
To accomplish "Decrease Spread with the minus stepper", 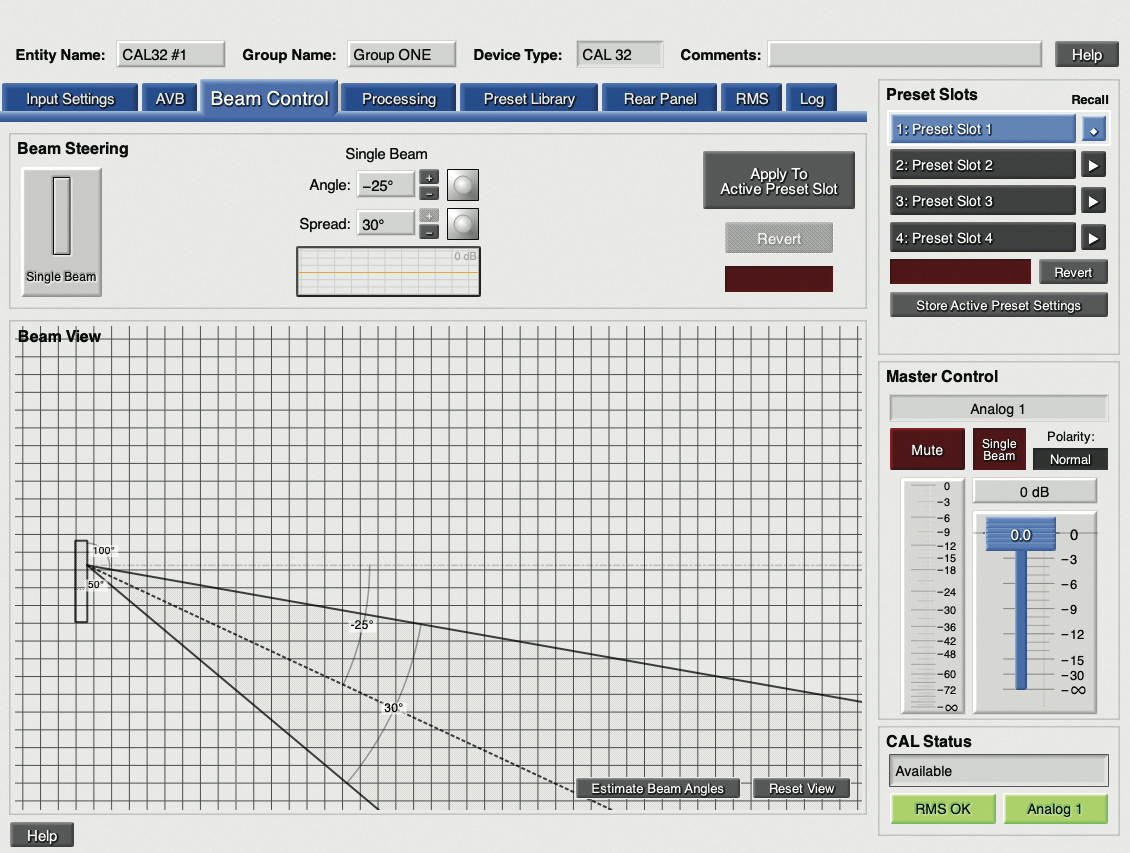I will [x=429, y=232].
